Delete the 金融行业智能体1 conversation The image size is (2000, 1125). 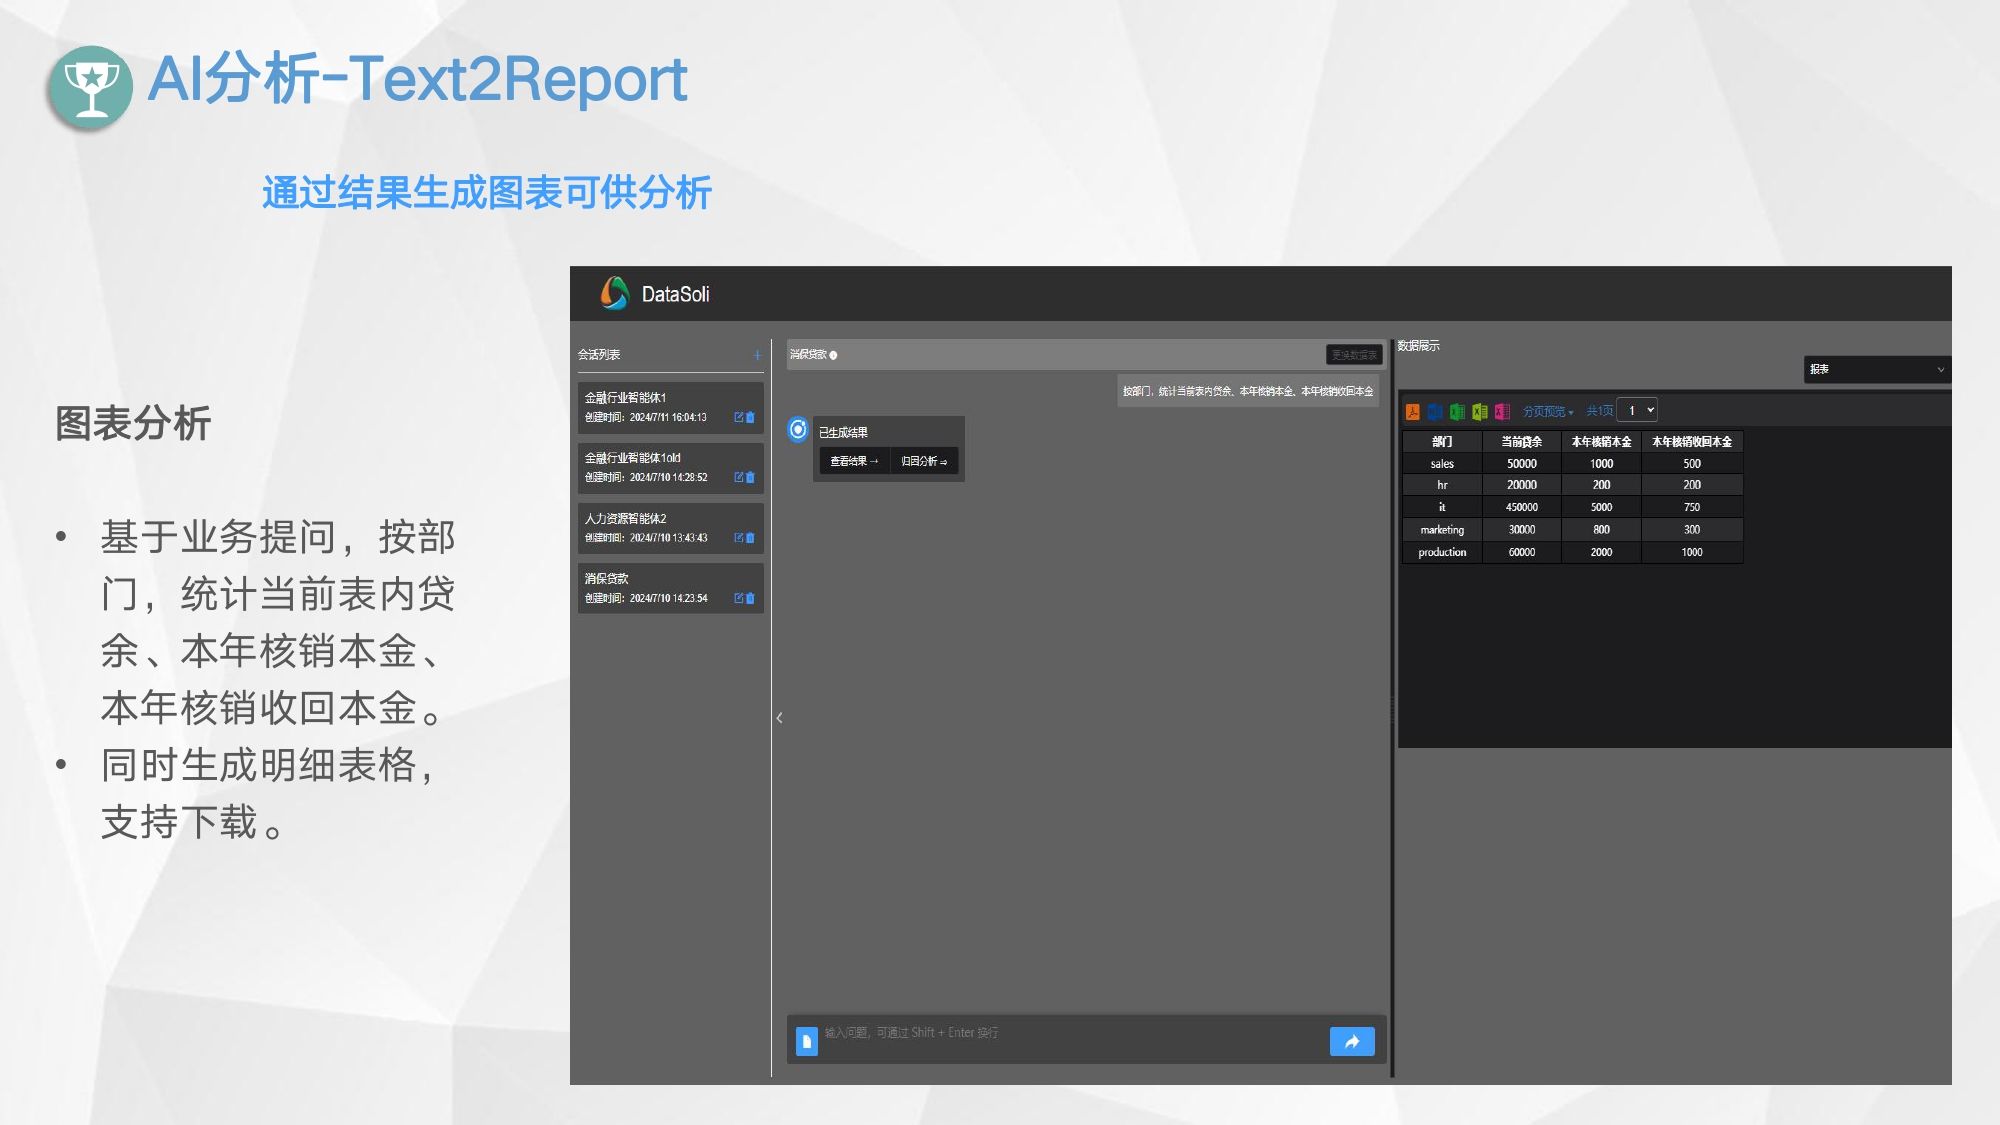coord(751,418)
